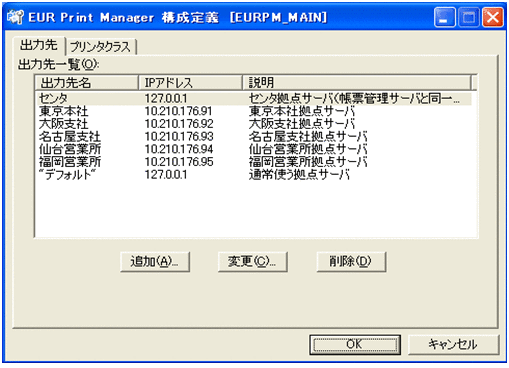Click IP address 10.210.176.94
The width and height of the screenshot is (509, 368).
click(179, 149)
